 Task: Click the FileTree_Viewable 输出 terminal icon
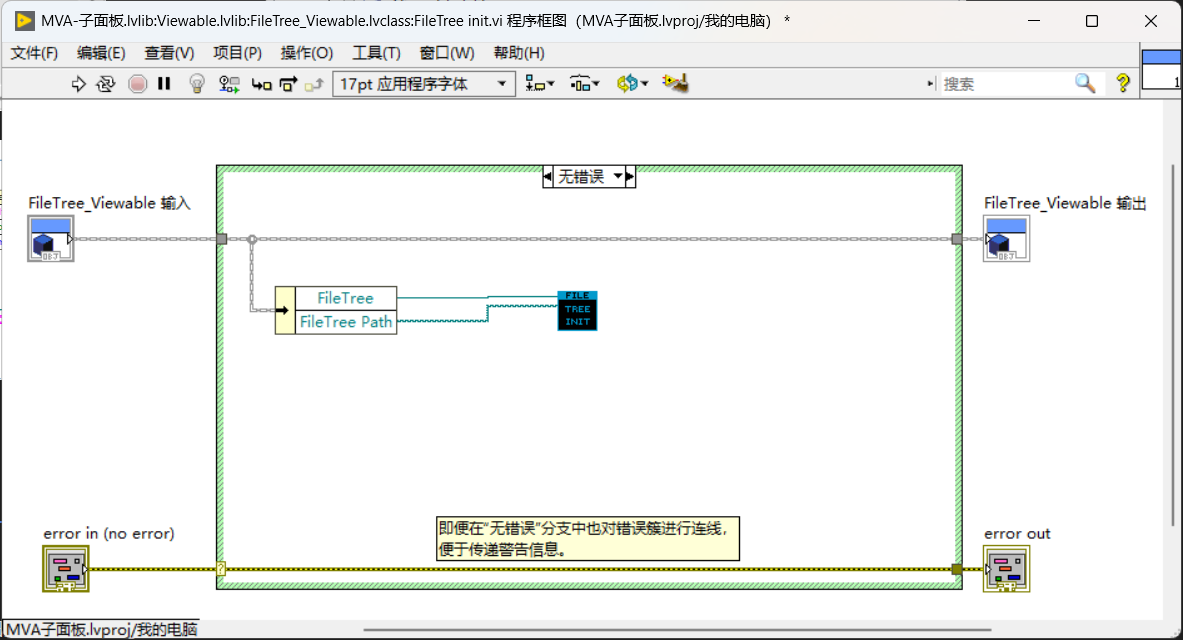tap(1006, 238)
